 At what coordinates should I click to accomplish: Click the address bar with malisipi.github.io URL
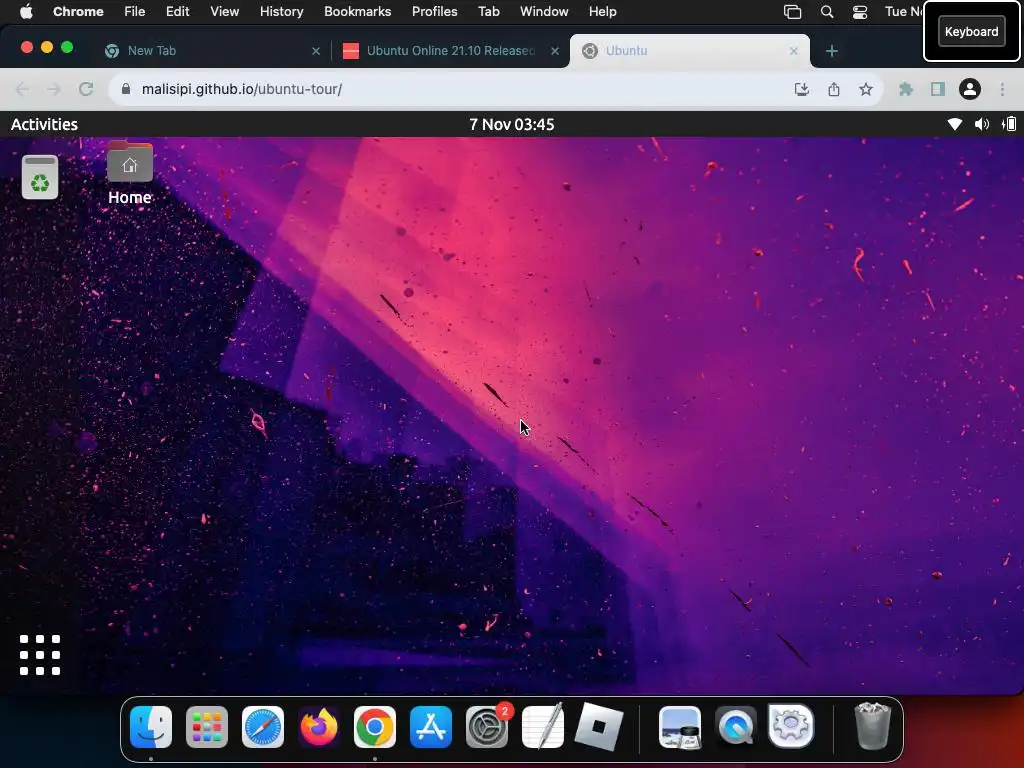(x=496, y=89)
